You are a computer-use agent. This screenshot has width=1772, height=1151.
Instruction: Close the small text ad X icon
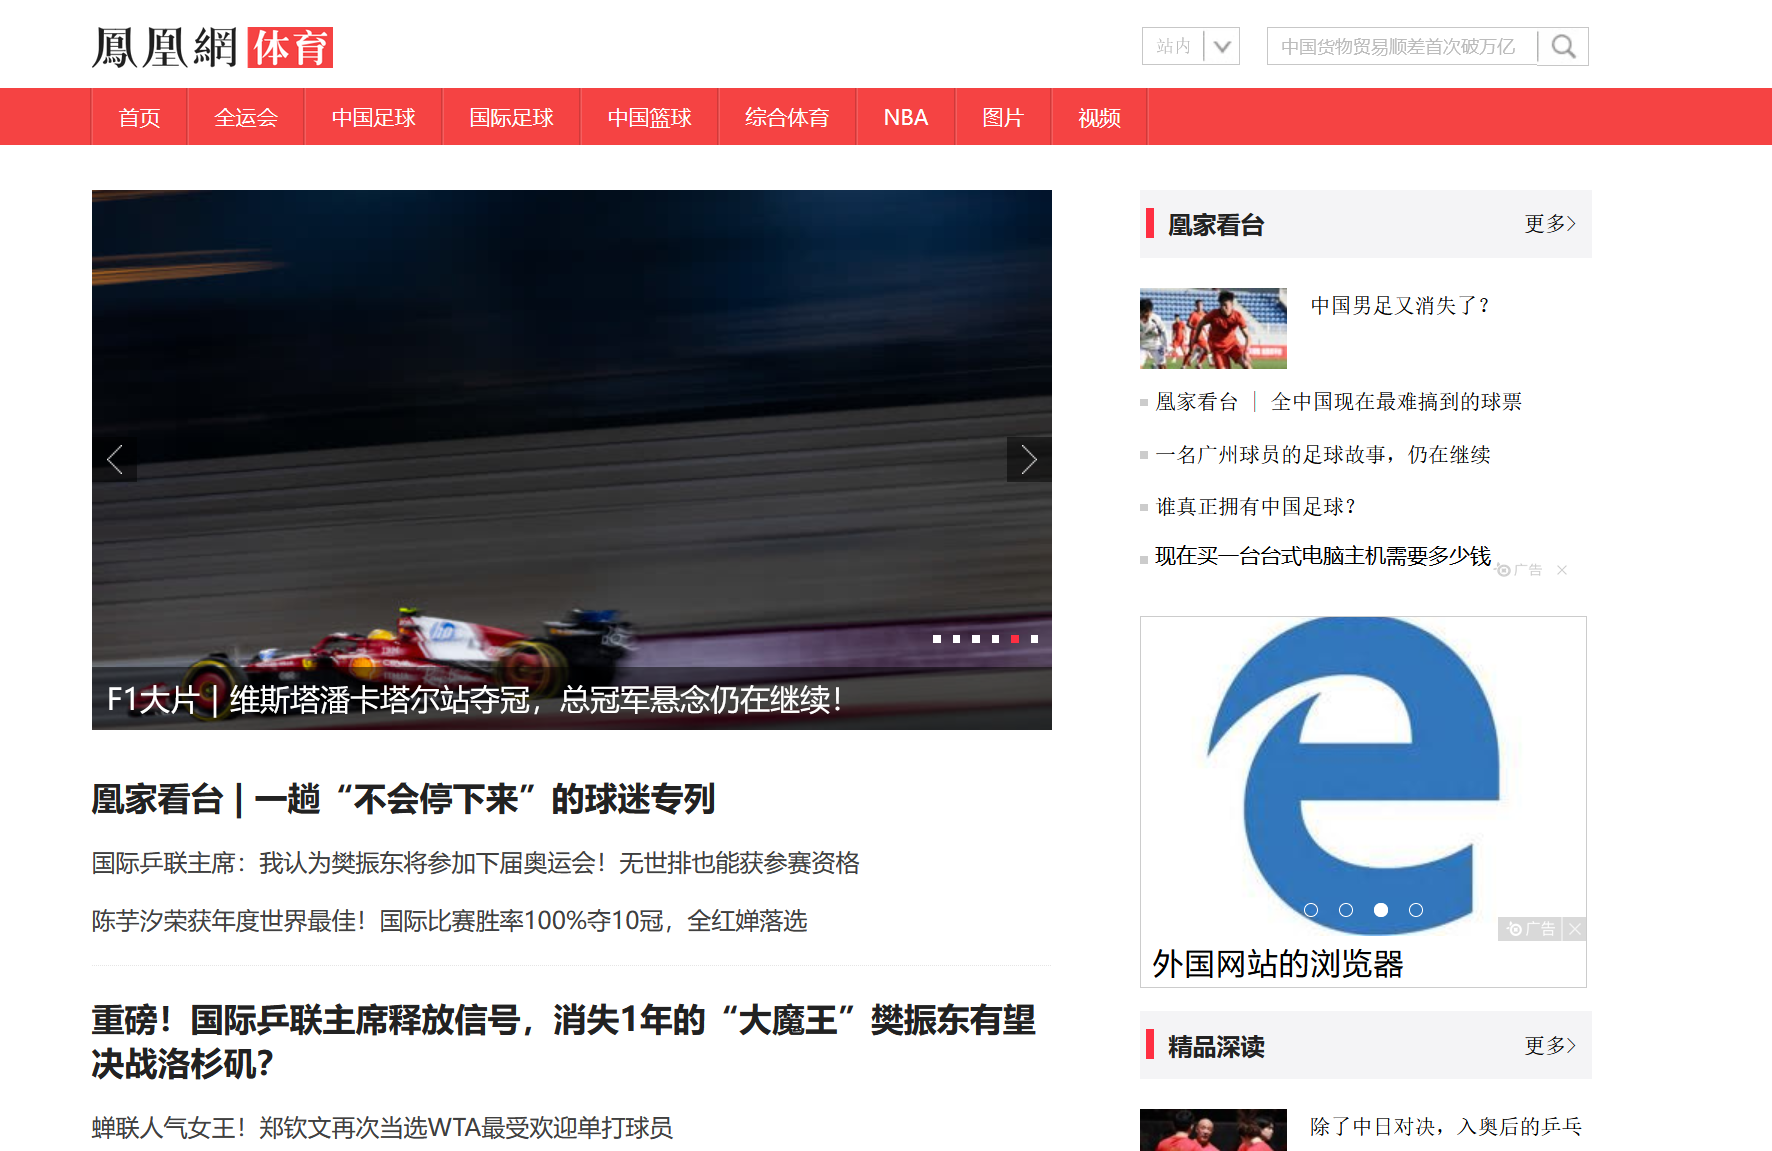click(1562, 570)
